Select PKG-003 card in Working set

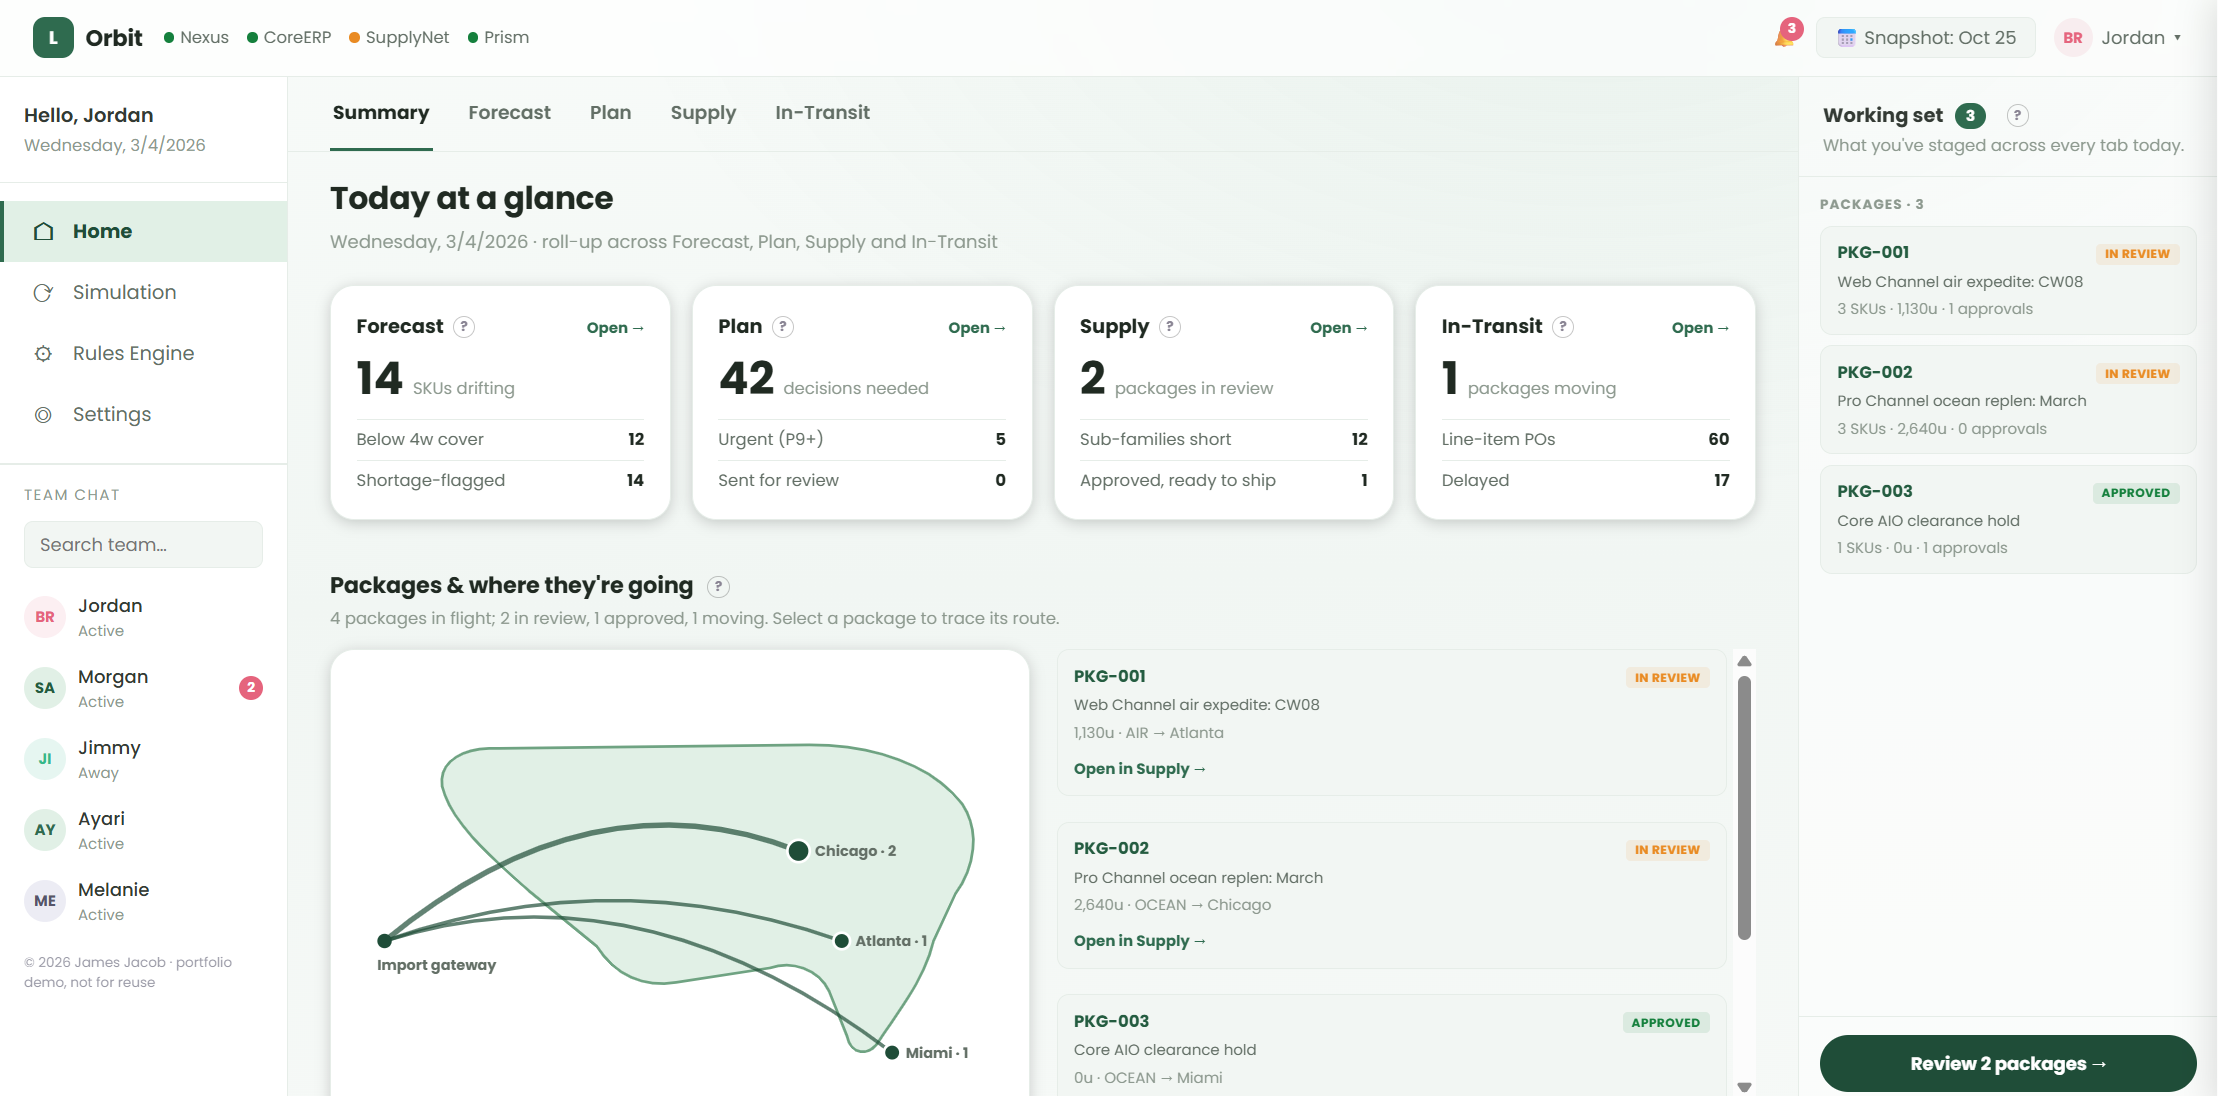tap(2008, 519)
